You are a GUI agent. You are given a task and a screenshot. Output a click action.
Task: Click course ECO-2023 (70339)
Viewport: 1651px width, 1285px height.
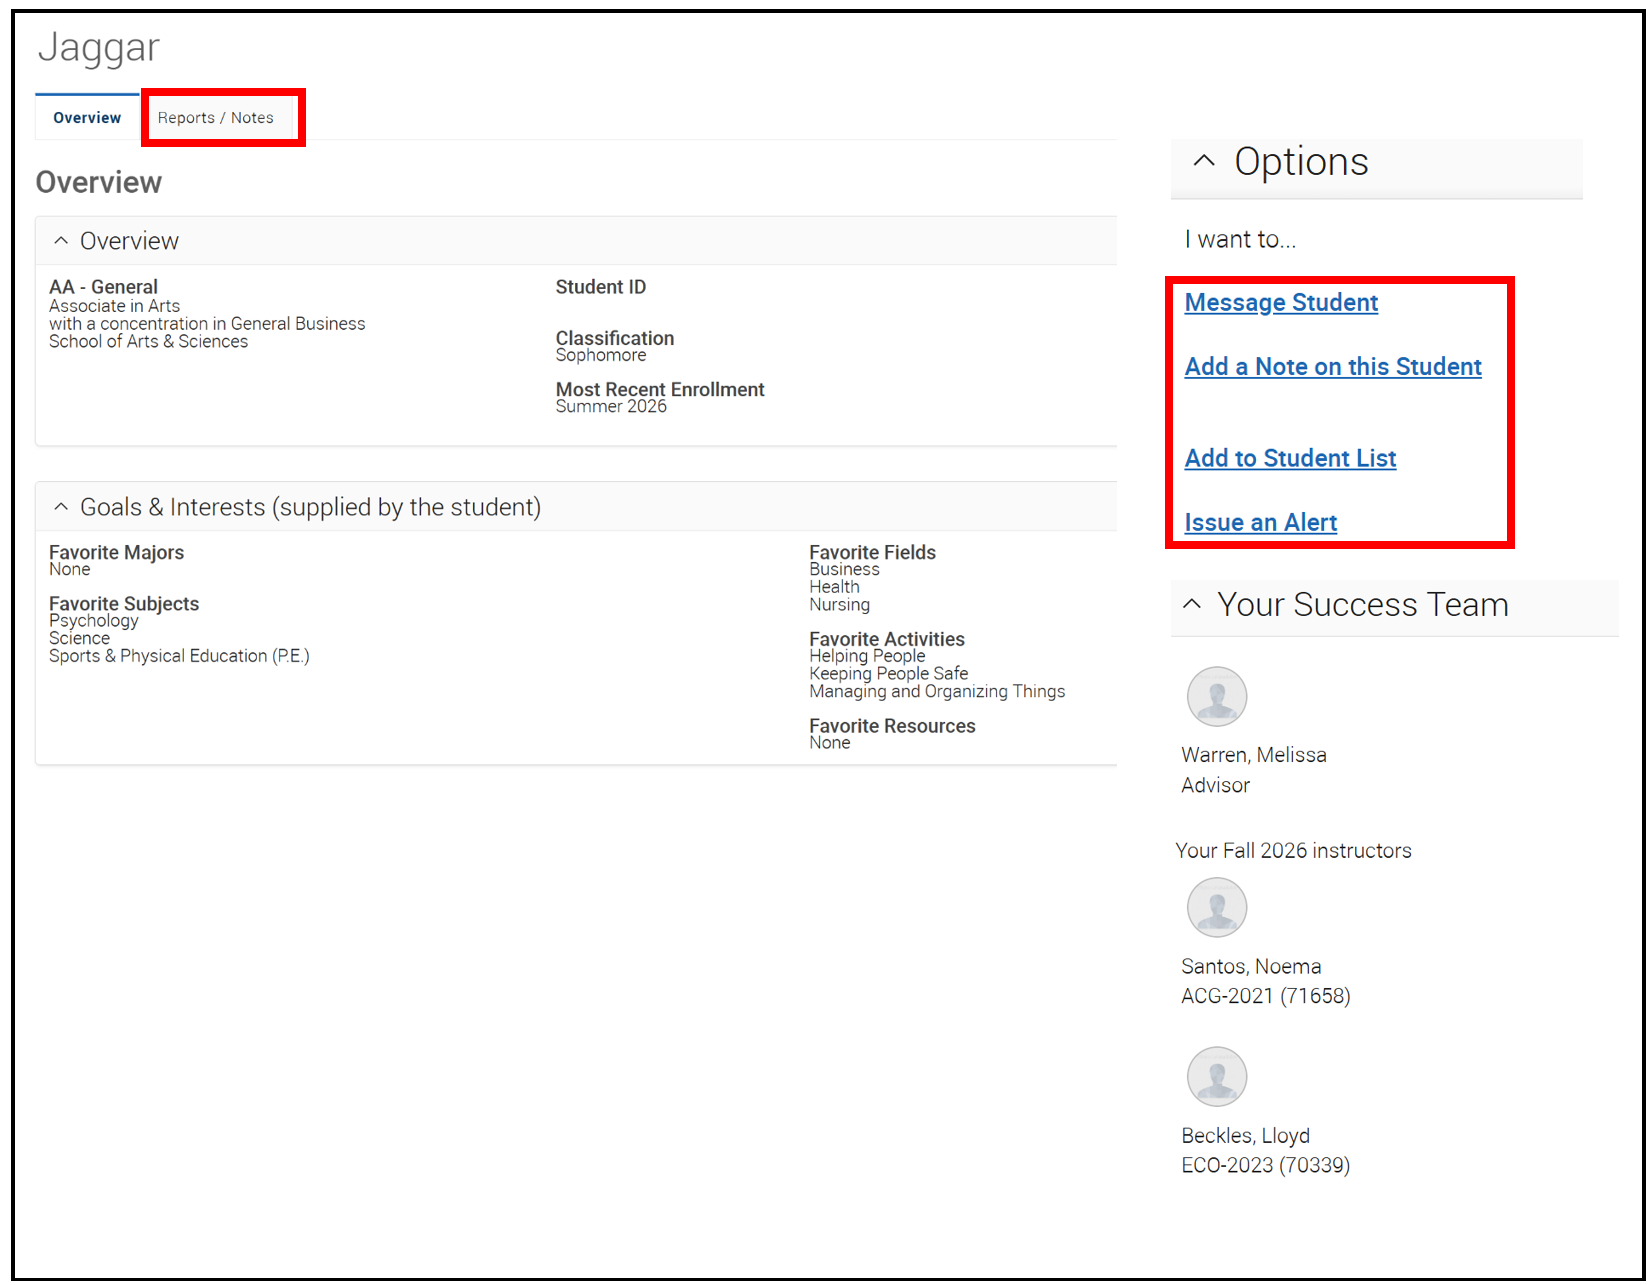(1265, 1165)
